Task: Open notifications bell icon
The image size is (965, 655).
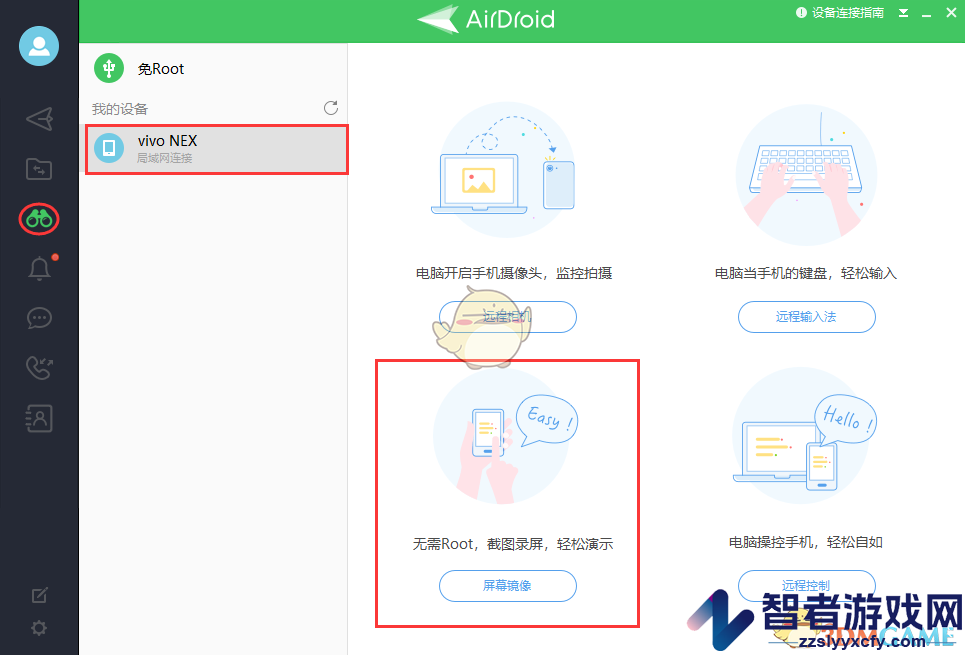Action: tap(39, 269)
